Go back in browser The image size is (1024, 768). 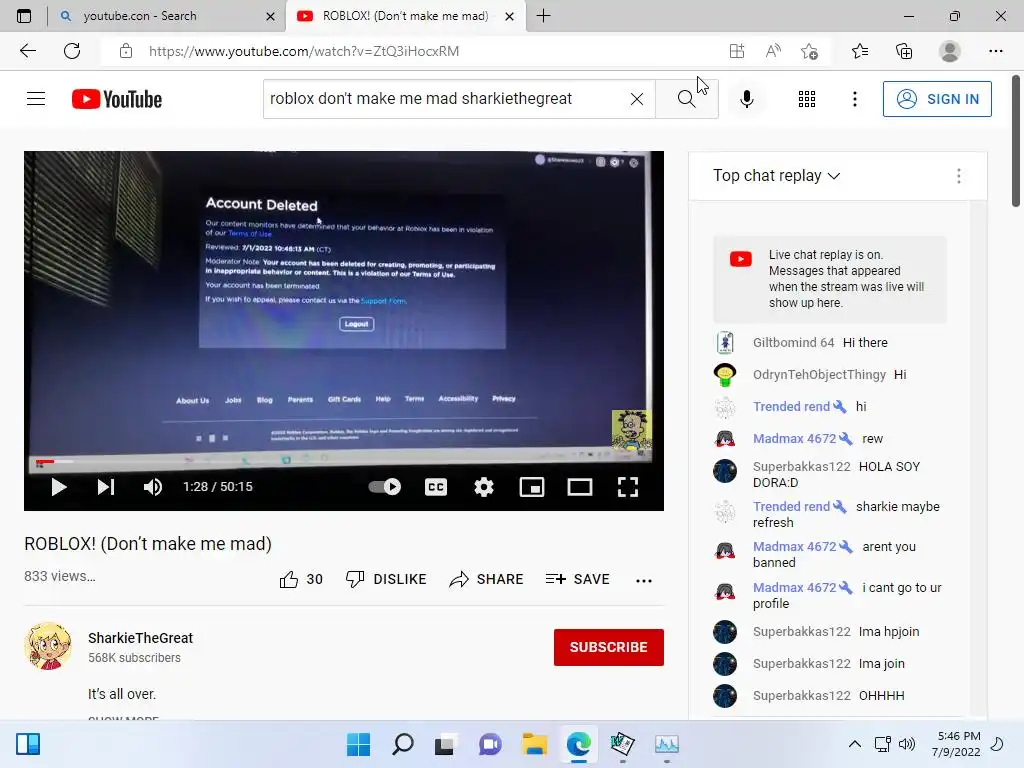pyautogui.click(x=28, y=51)
